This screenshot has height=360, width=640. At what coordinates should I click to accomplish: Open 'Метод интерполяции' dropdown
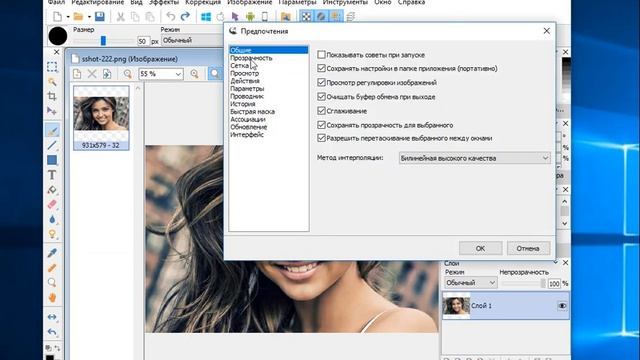coord(474,158)
